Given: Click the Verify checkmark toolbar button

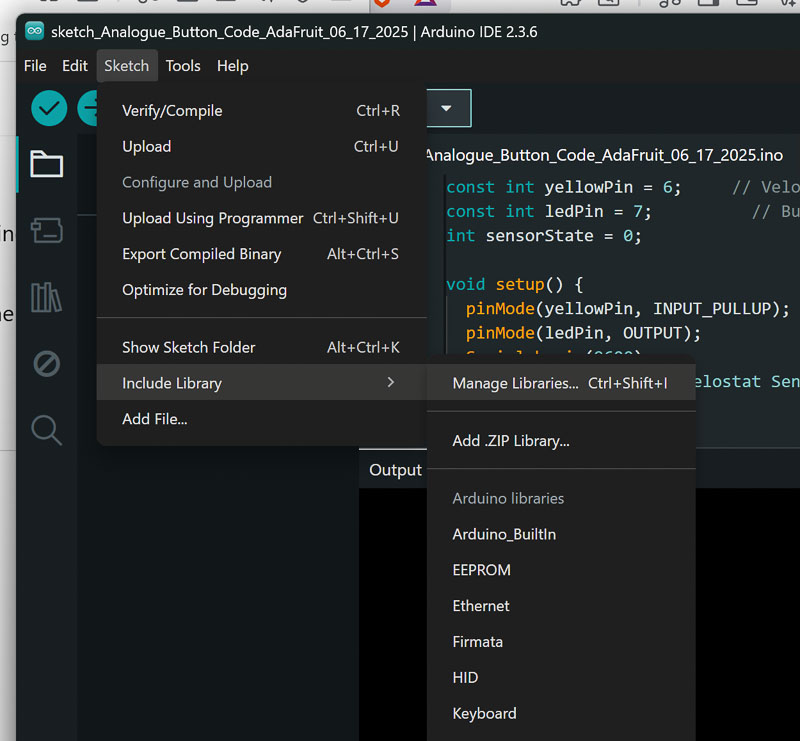Looking at the screenshot, I should (x=49, y=108).
